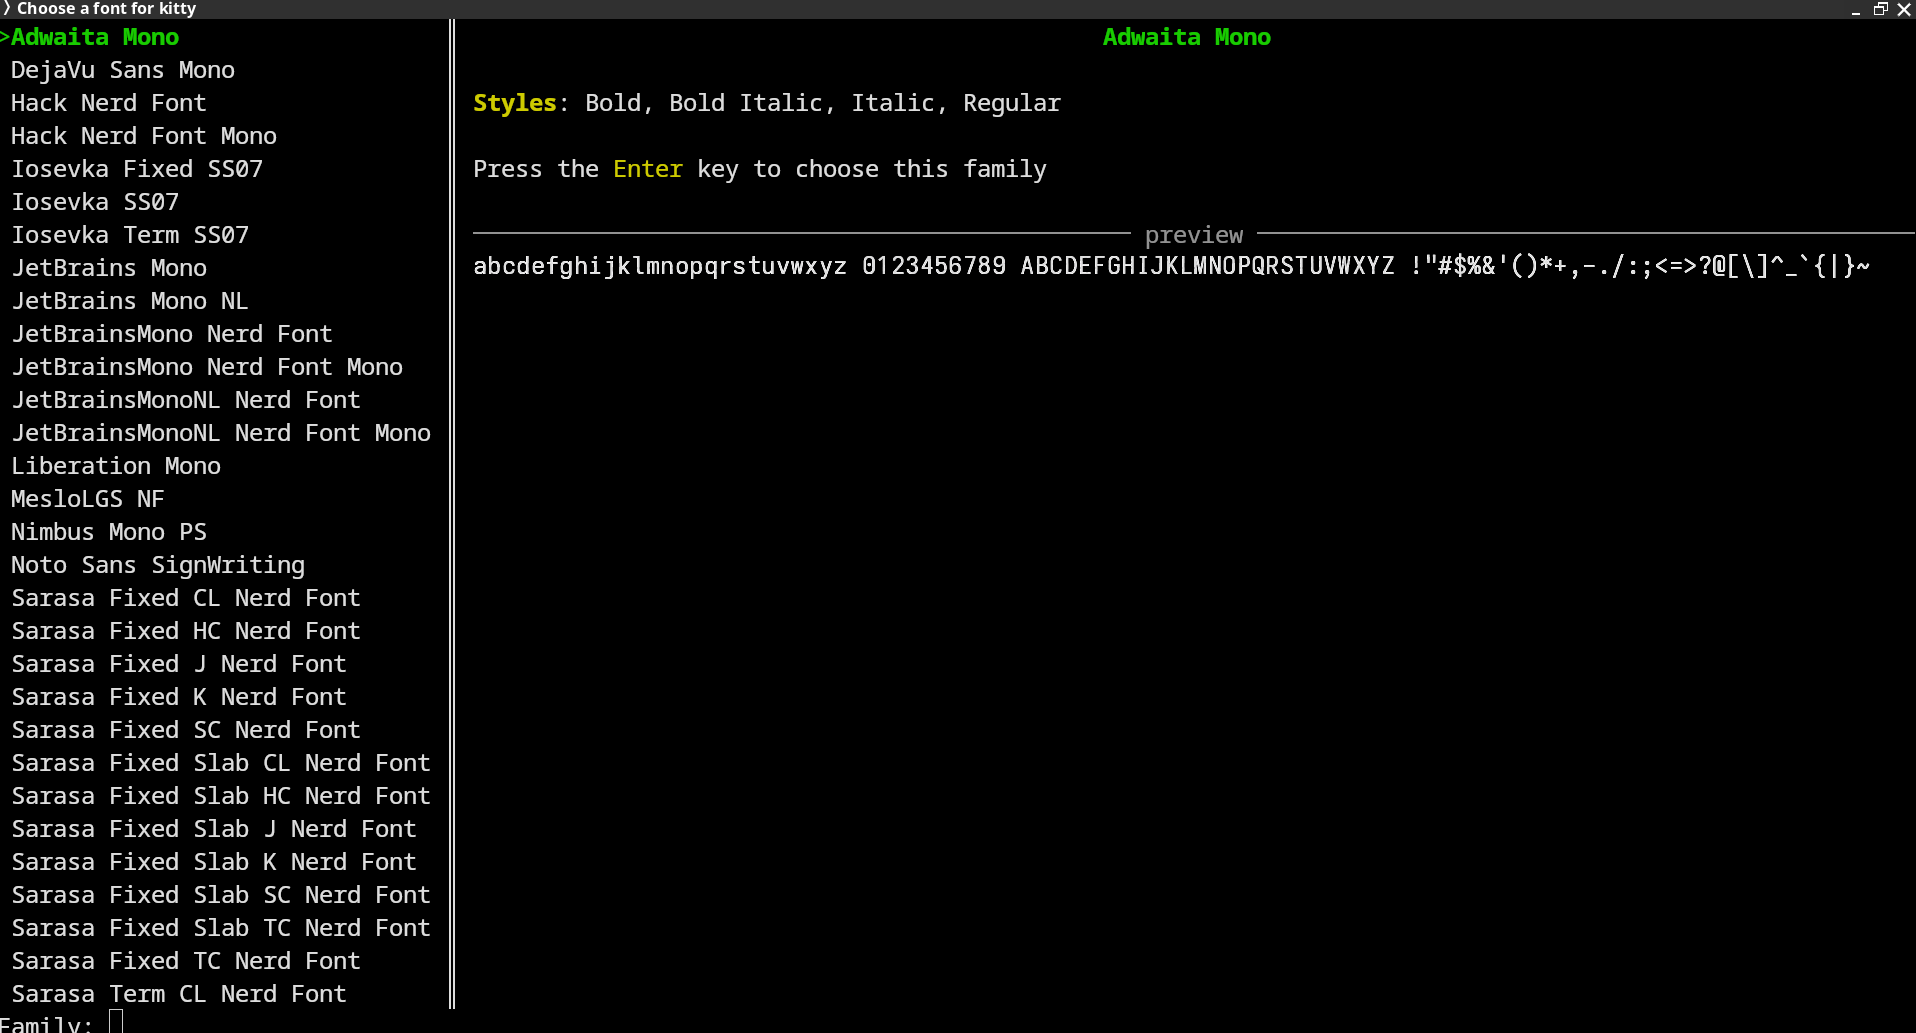The image size is (1916, 1033).
Task: Click Sarasa Term CL Nerd Font
Action: click(179, 994)
